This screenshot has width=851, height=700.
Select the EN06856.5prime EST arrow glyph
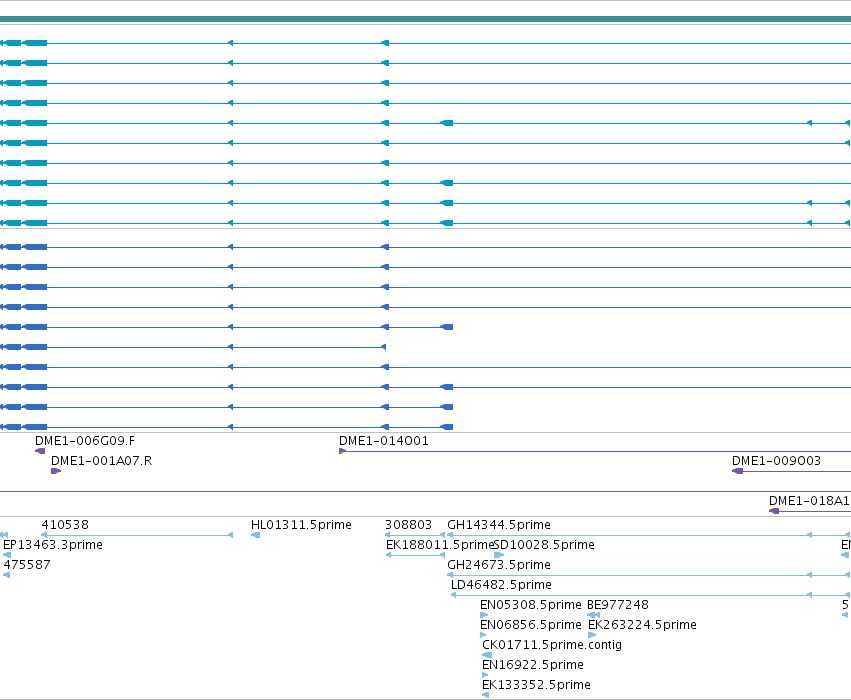pyautogui.click(x=483, y=635)
